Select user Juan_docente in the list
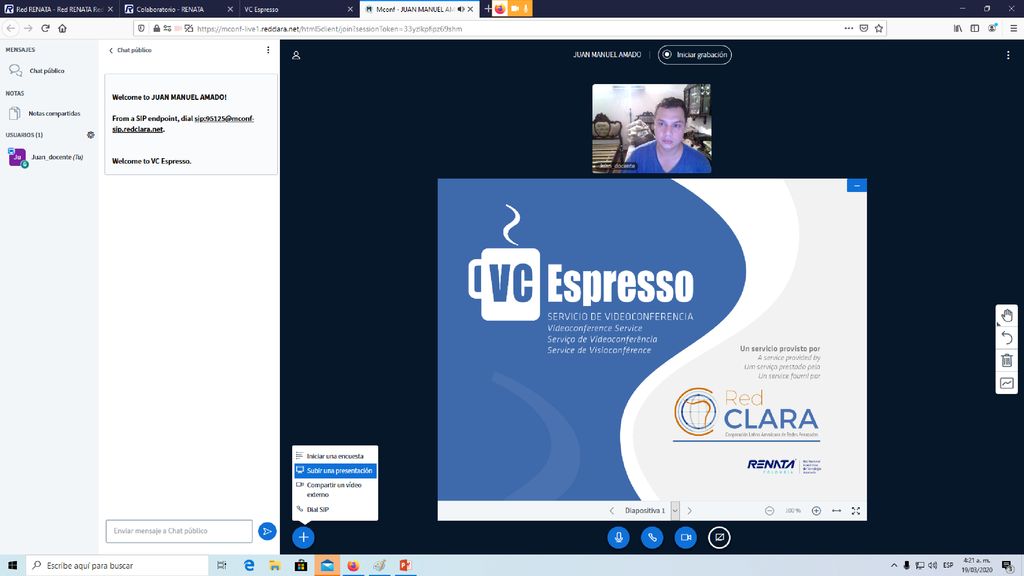1024x576 pixels. [47, 157]
